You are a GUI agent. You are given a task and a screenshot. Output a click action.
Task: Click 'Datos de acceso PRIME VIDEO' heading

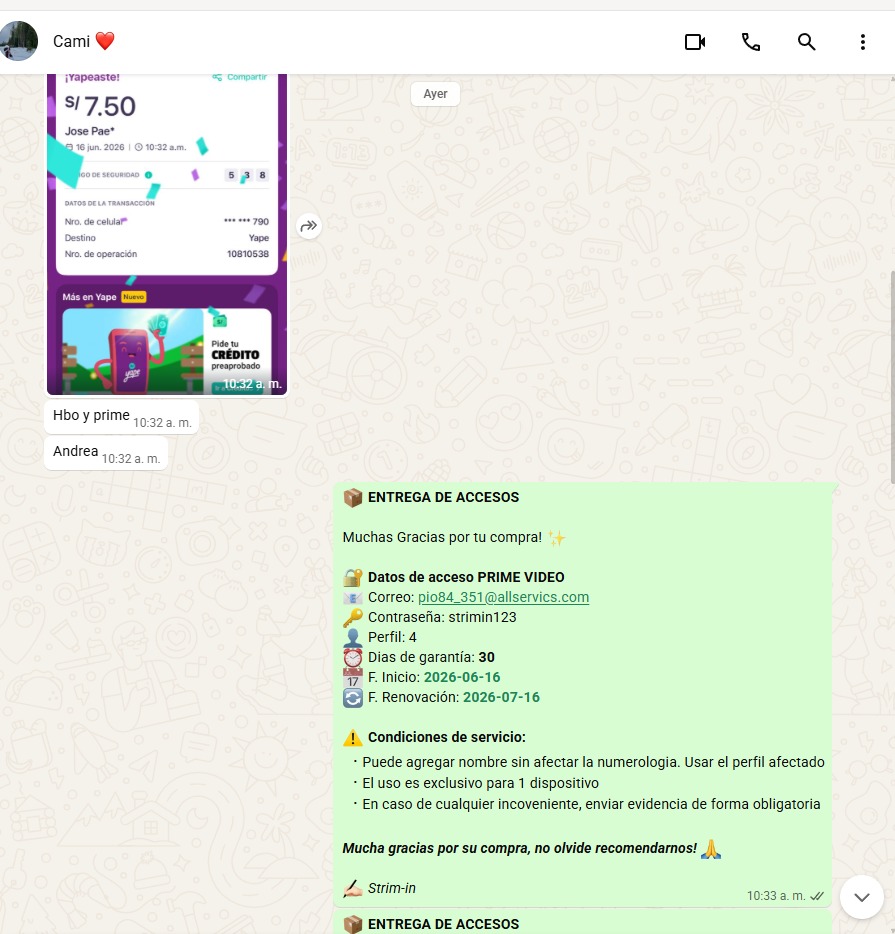(x=466, y=577)
